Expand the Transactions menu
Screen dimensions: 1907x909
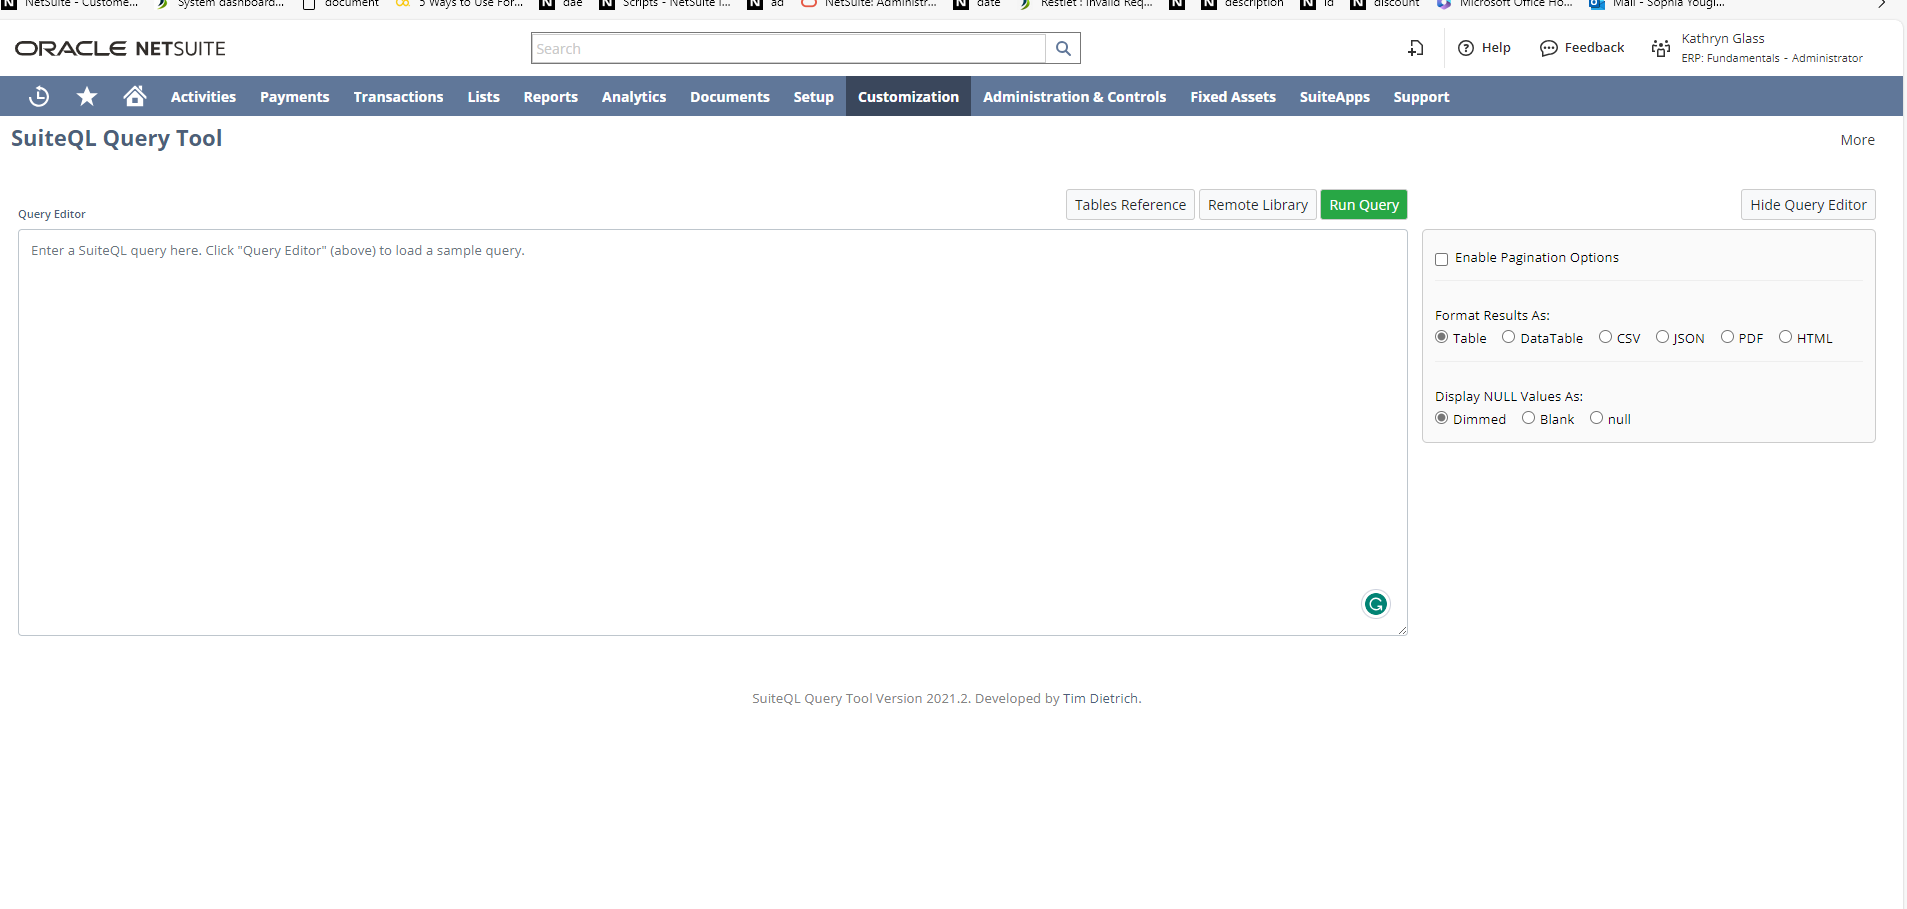pos(398,97)
